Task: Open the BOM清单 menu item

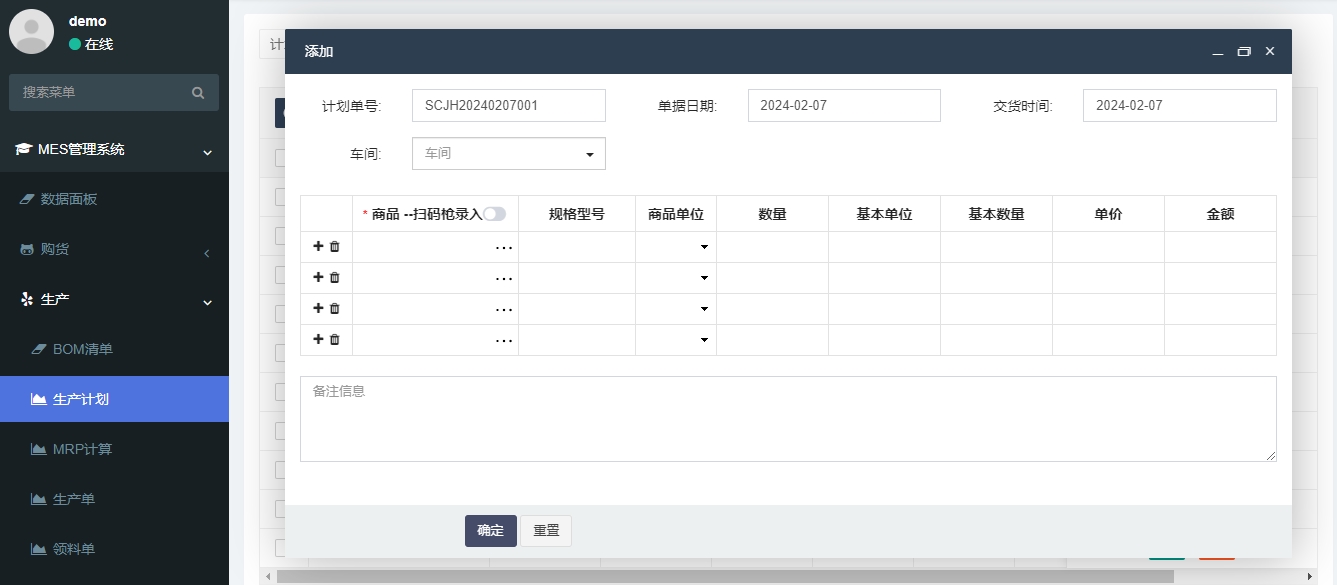Action: click(x=82, y=349)
